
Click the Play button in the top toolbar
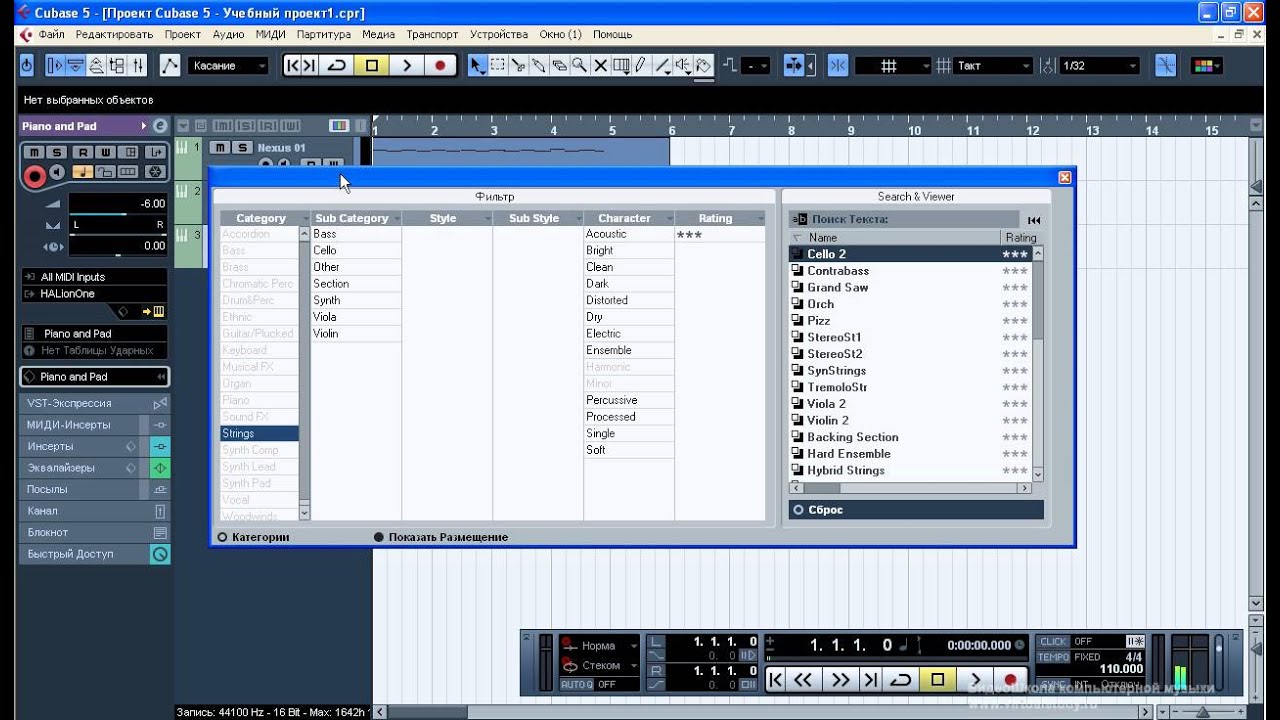click(x=406, y=66)
